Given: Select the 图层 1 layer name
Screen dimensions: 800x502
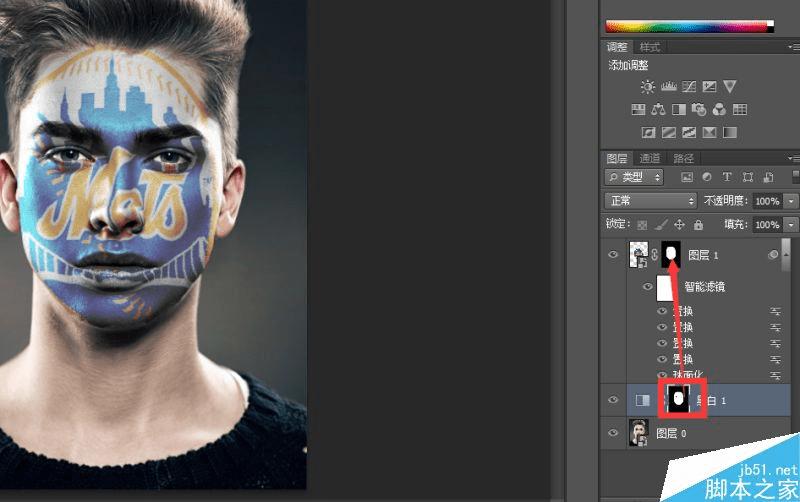Looking at the screenshot, I should [x=703, y=255].
